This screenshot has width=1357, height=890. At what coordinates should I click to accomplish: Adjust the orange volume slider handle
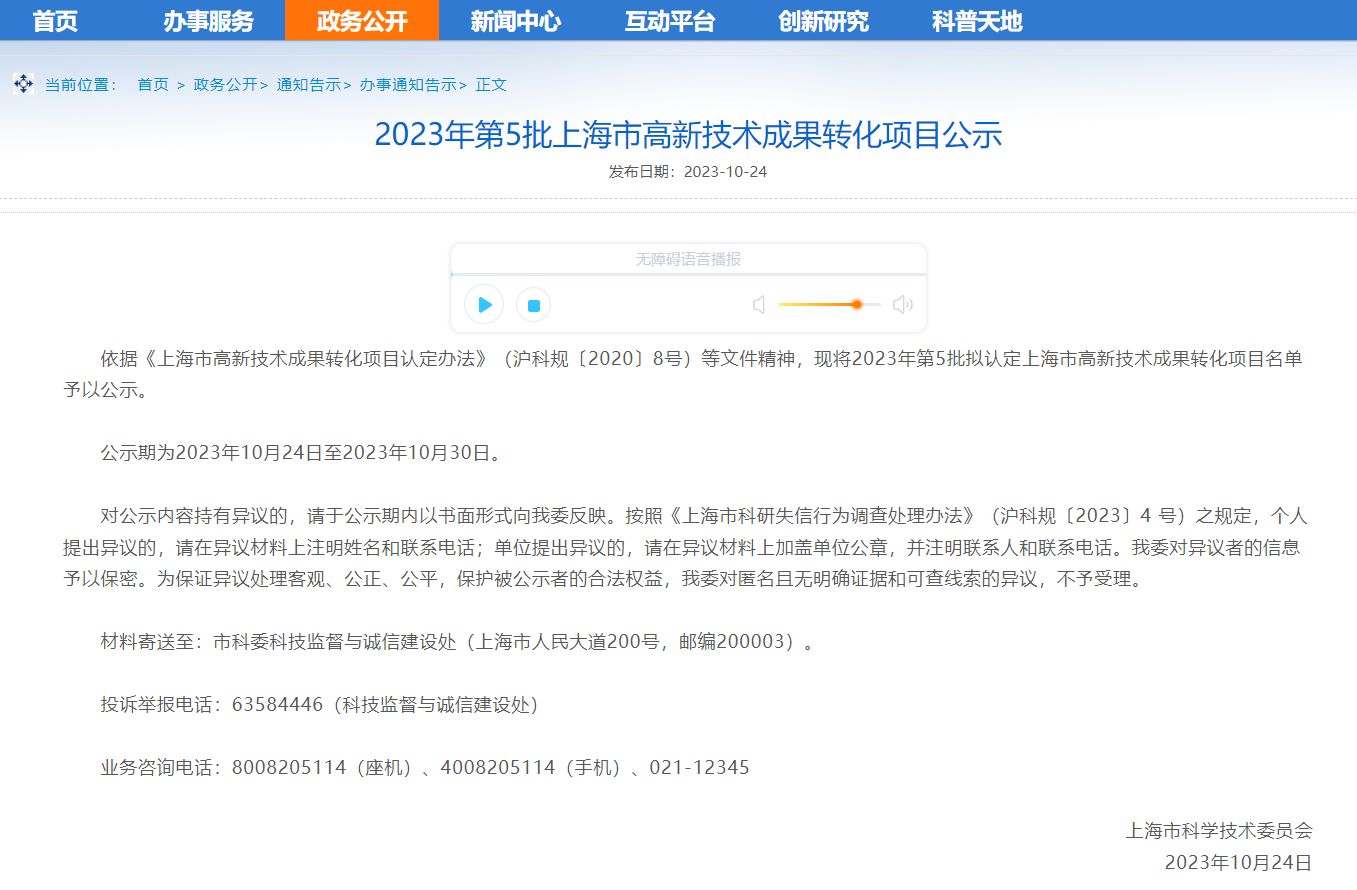[857, 304]
